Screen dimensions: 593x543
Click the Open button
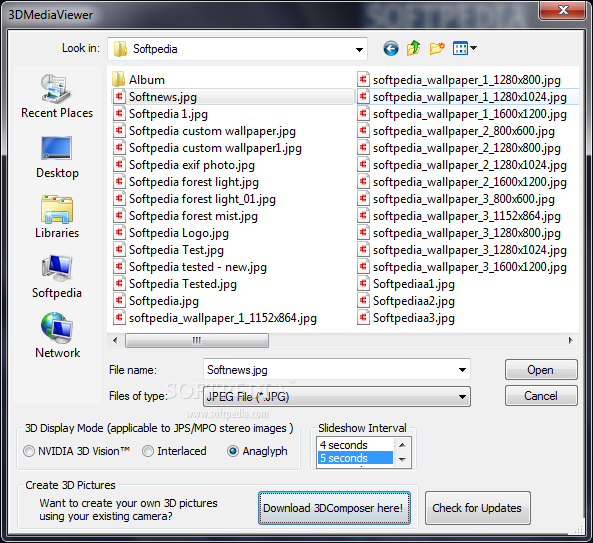pyautogui.click(x=541, y=369)
